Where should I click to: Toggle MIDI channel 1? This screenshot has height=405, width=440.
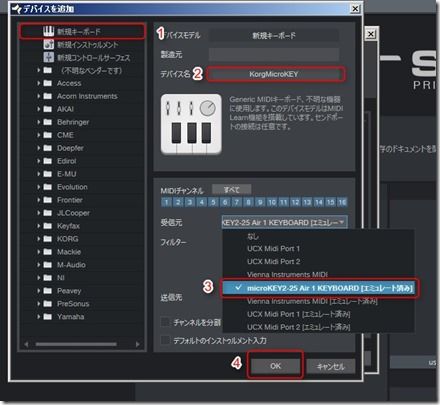coord(166,202)
